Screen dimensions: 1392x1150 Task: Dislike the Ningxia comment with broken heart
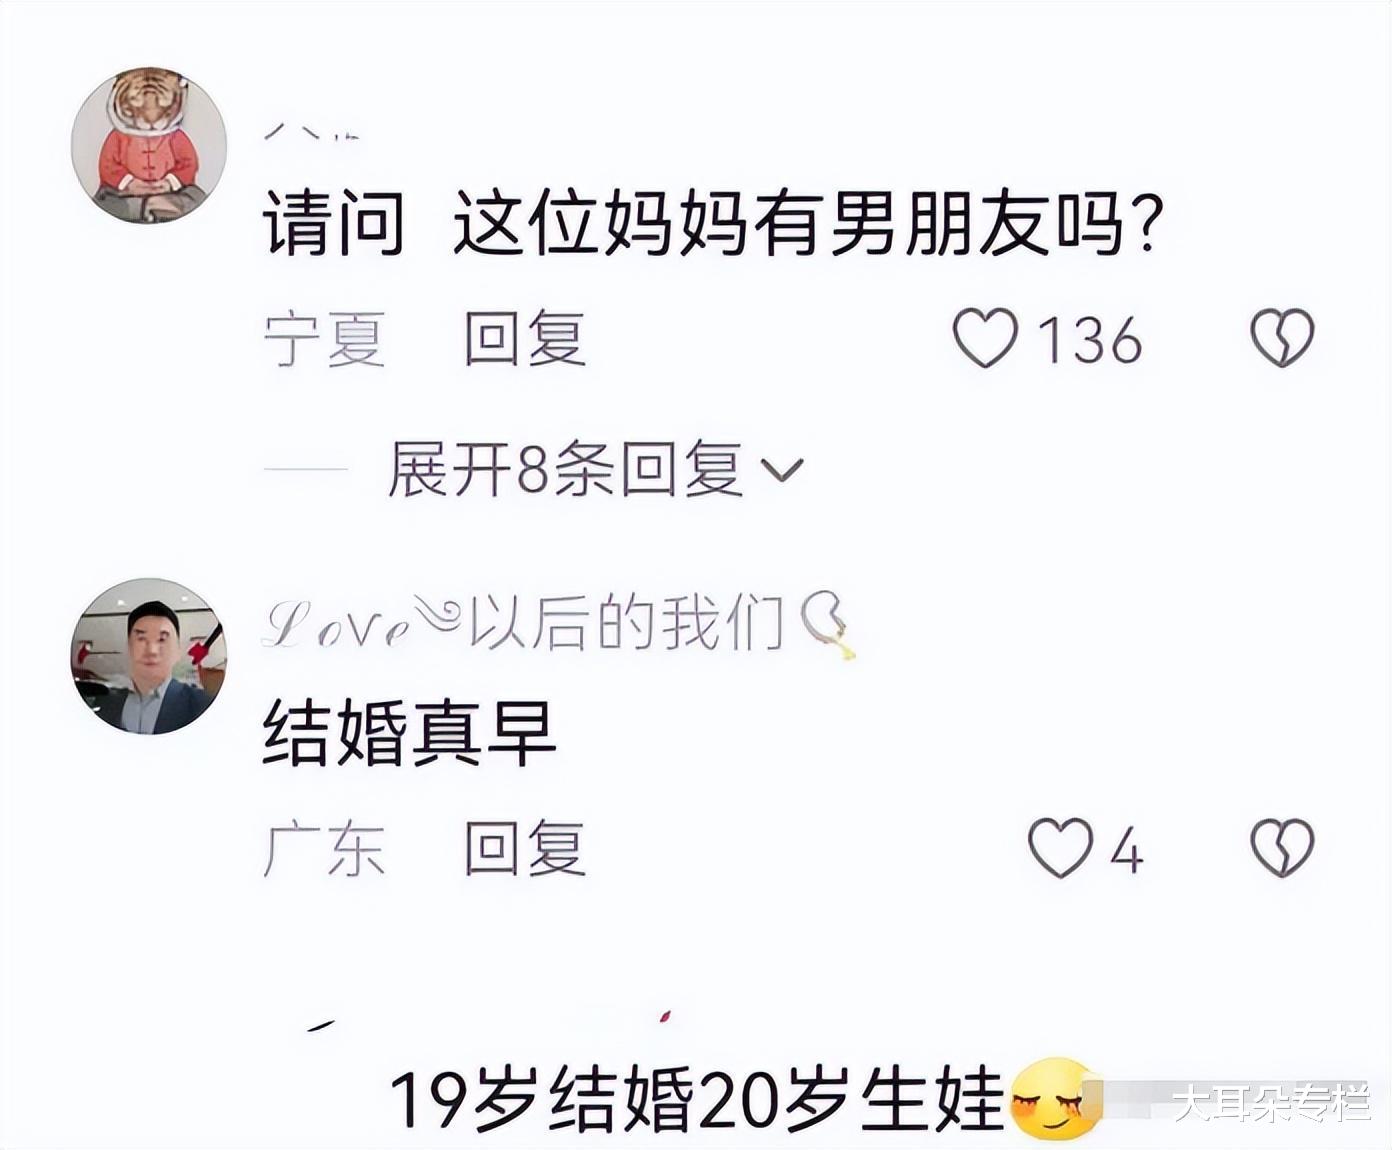(1282, 338)
